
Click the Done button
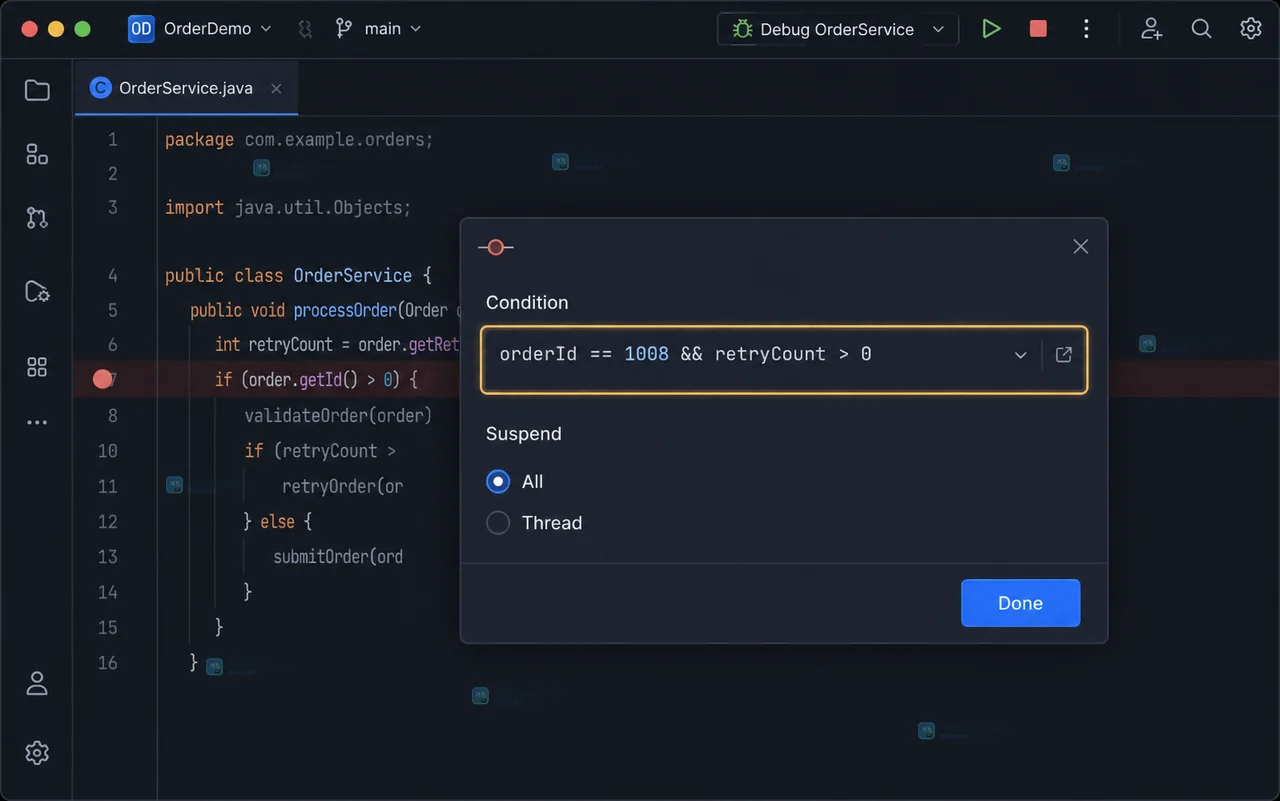point(1020,603)
